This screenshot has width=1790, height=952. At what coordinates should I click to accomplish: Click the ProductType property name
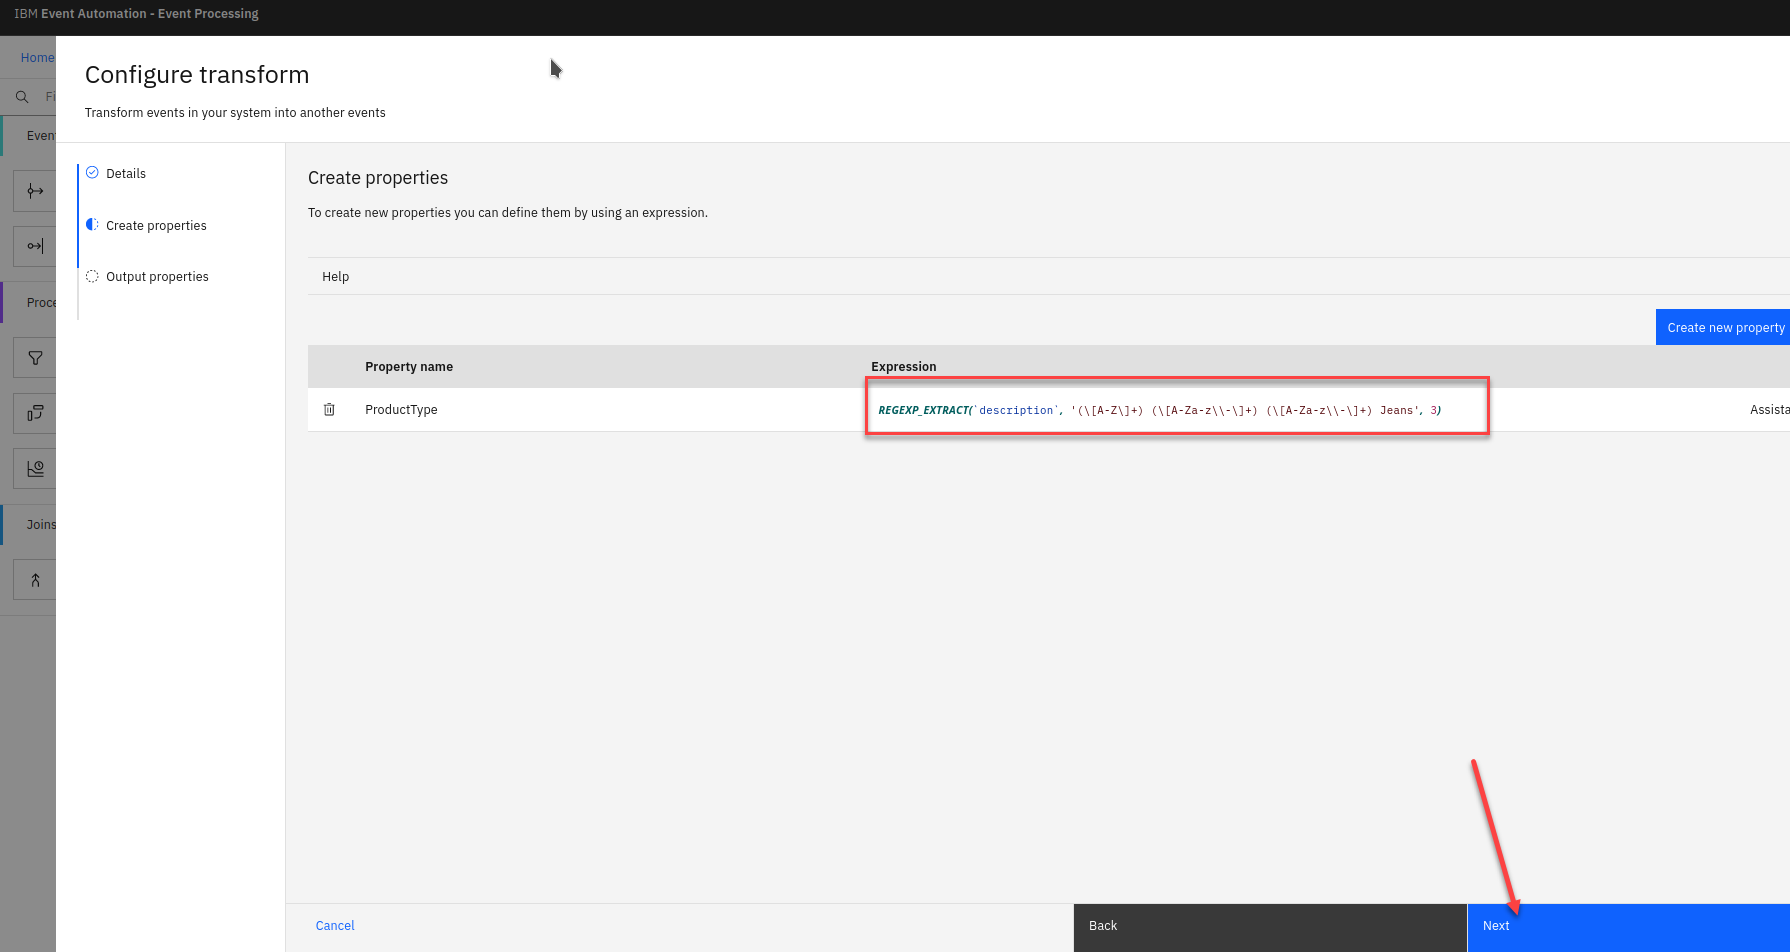(401, 410)
